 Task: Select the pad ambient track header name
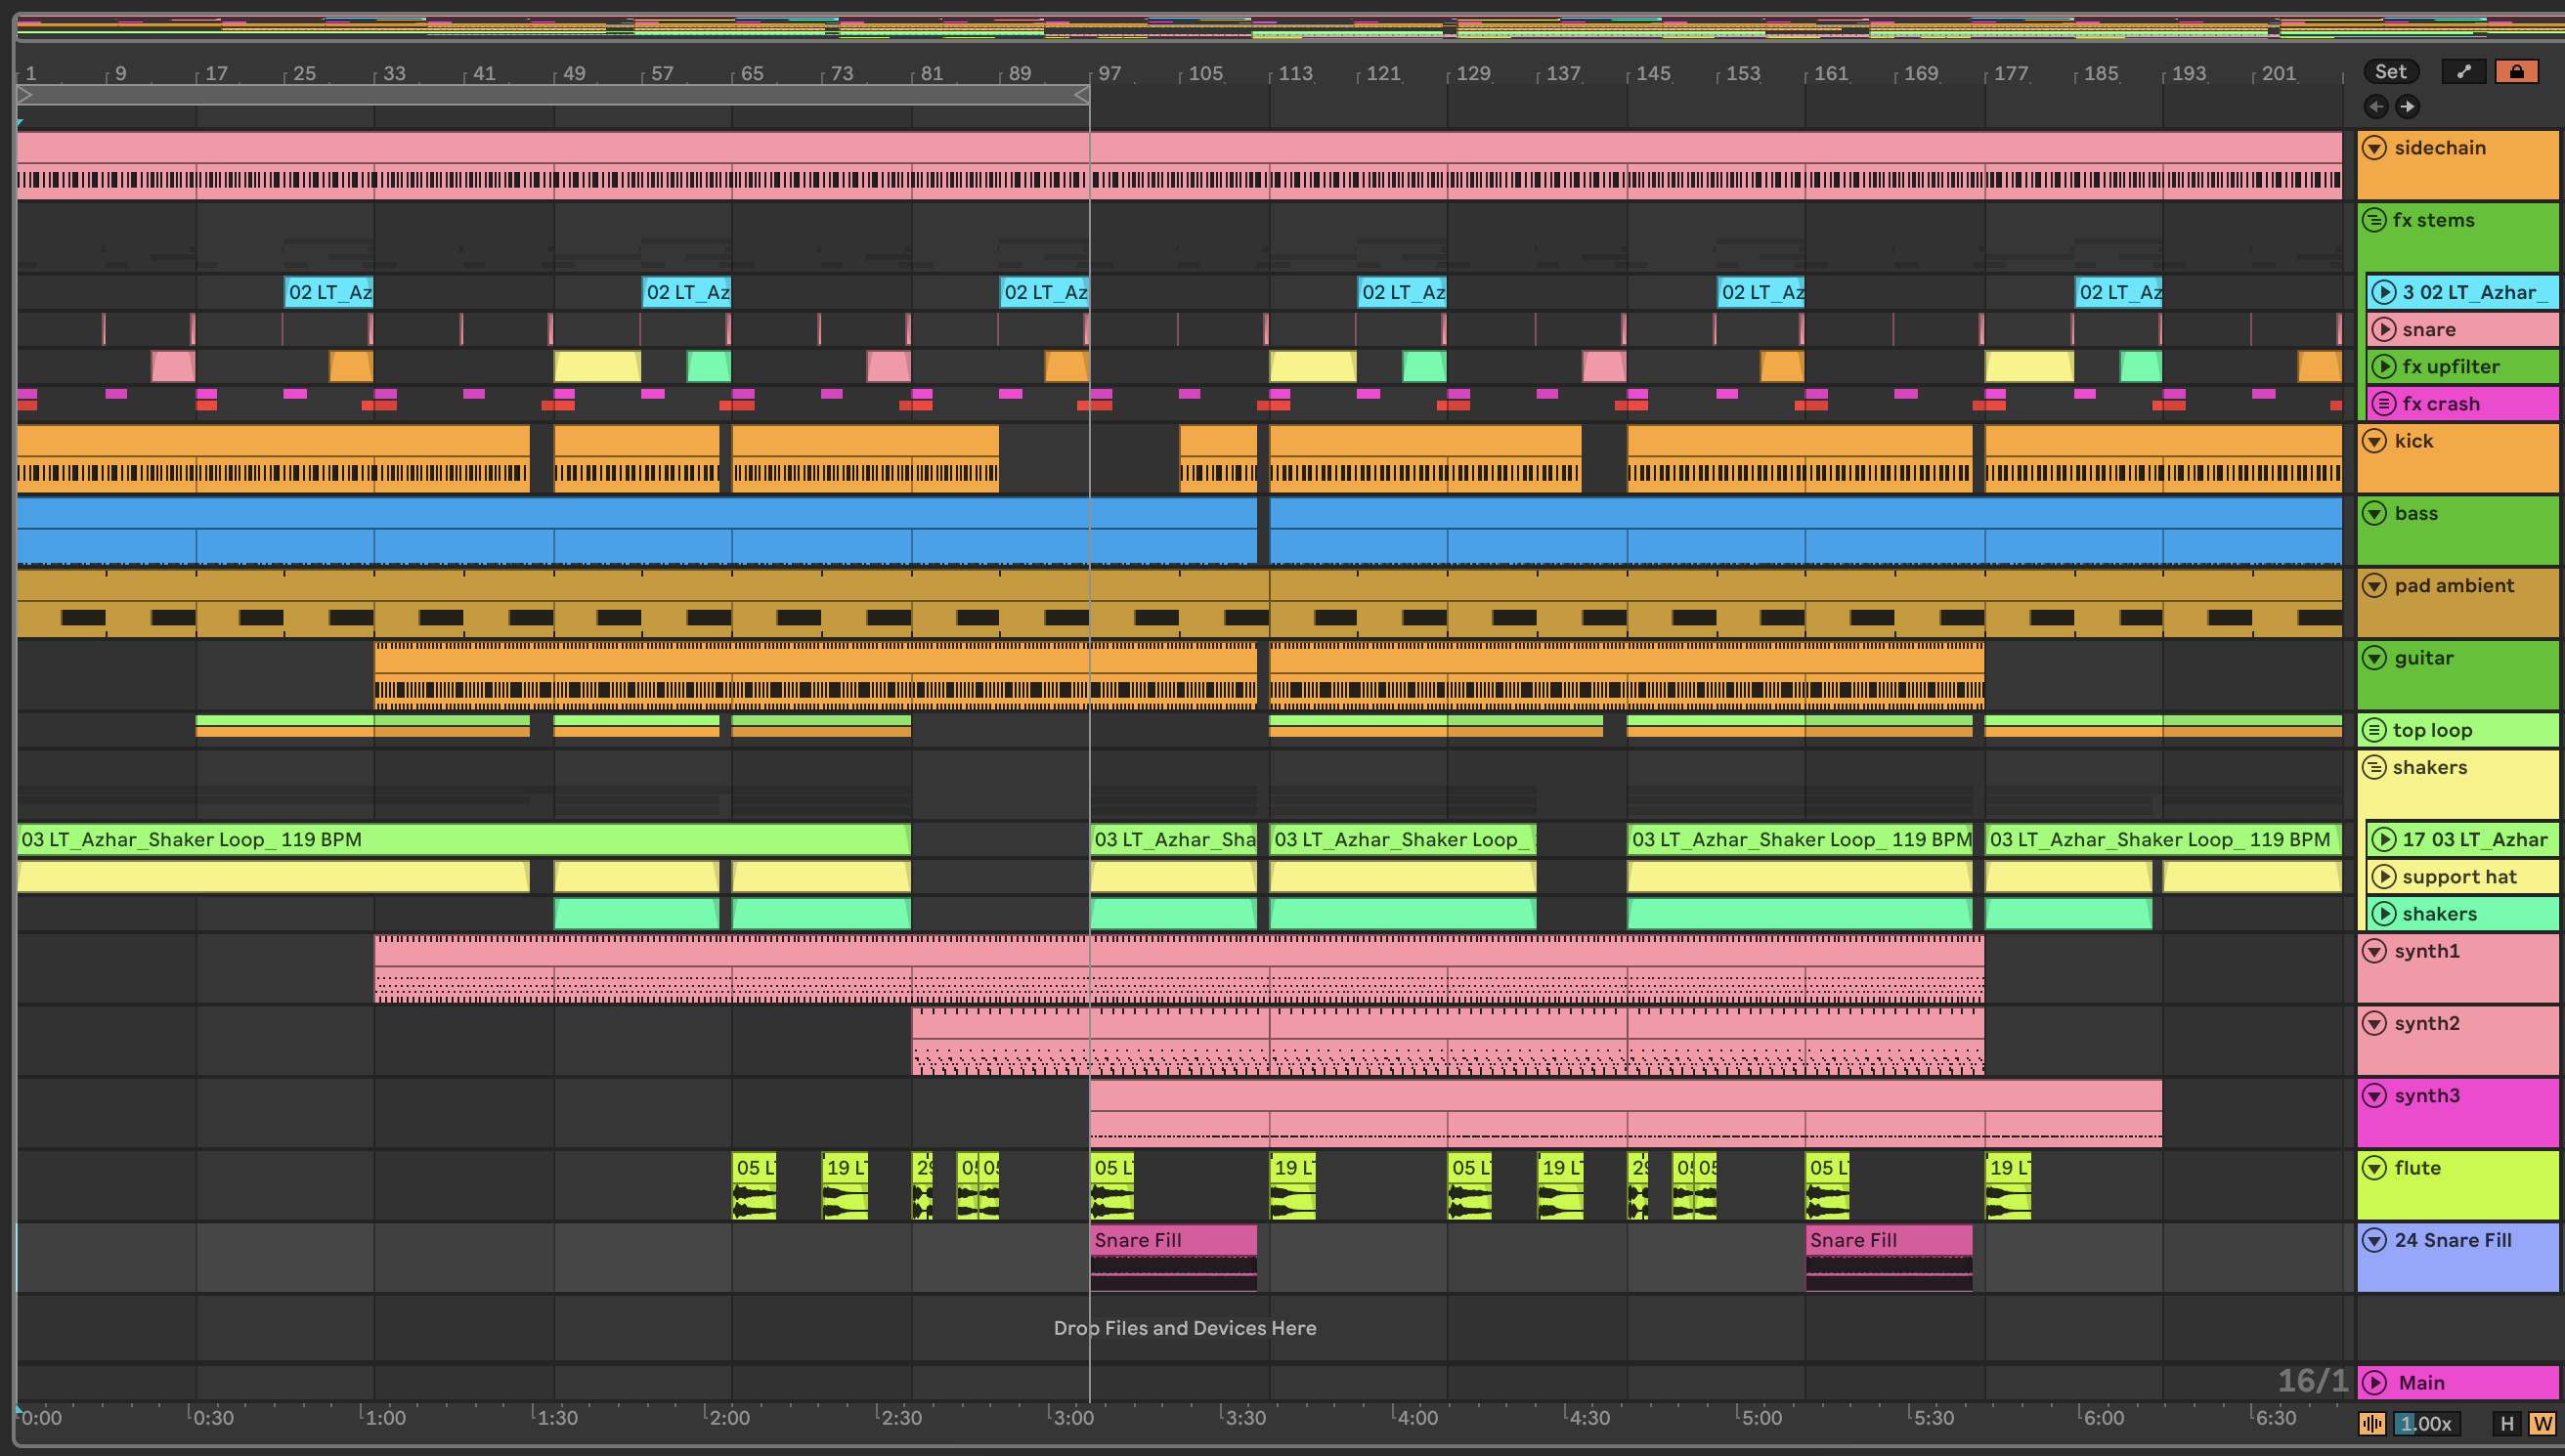(x=2454, y=585)
